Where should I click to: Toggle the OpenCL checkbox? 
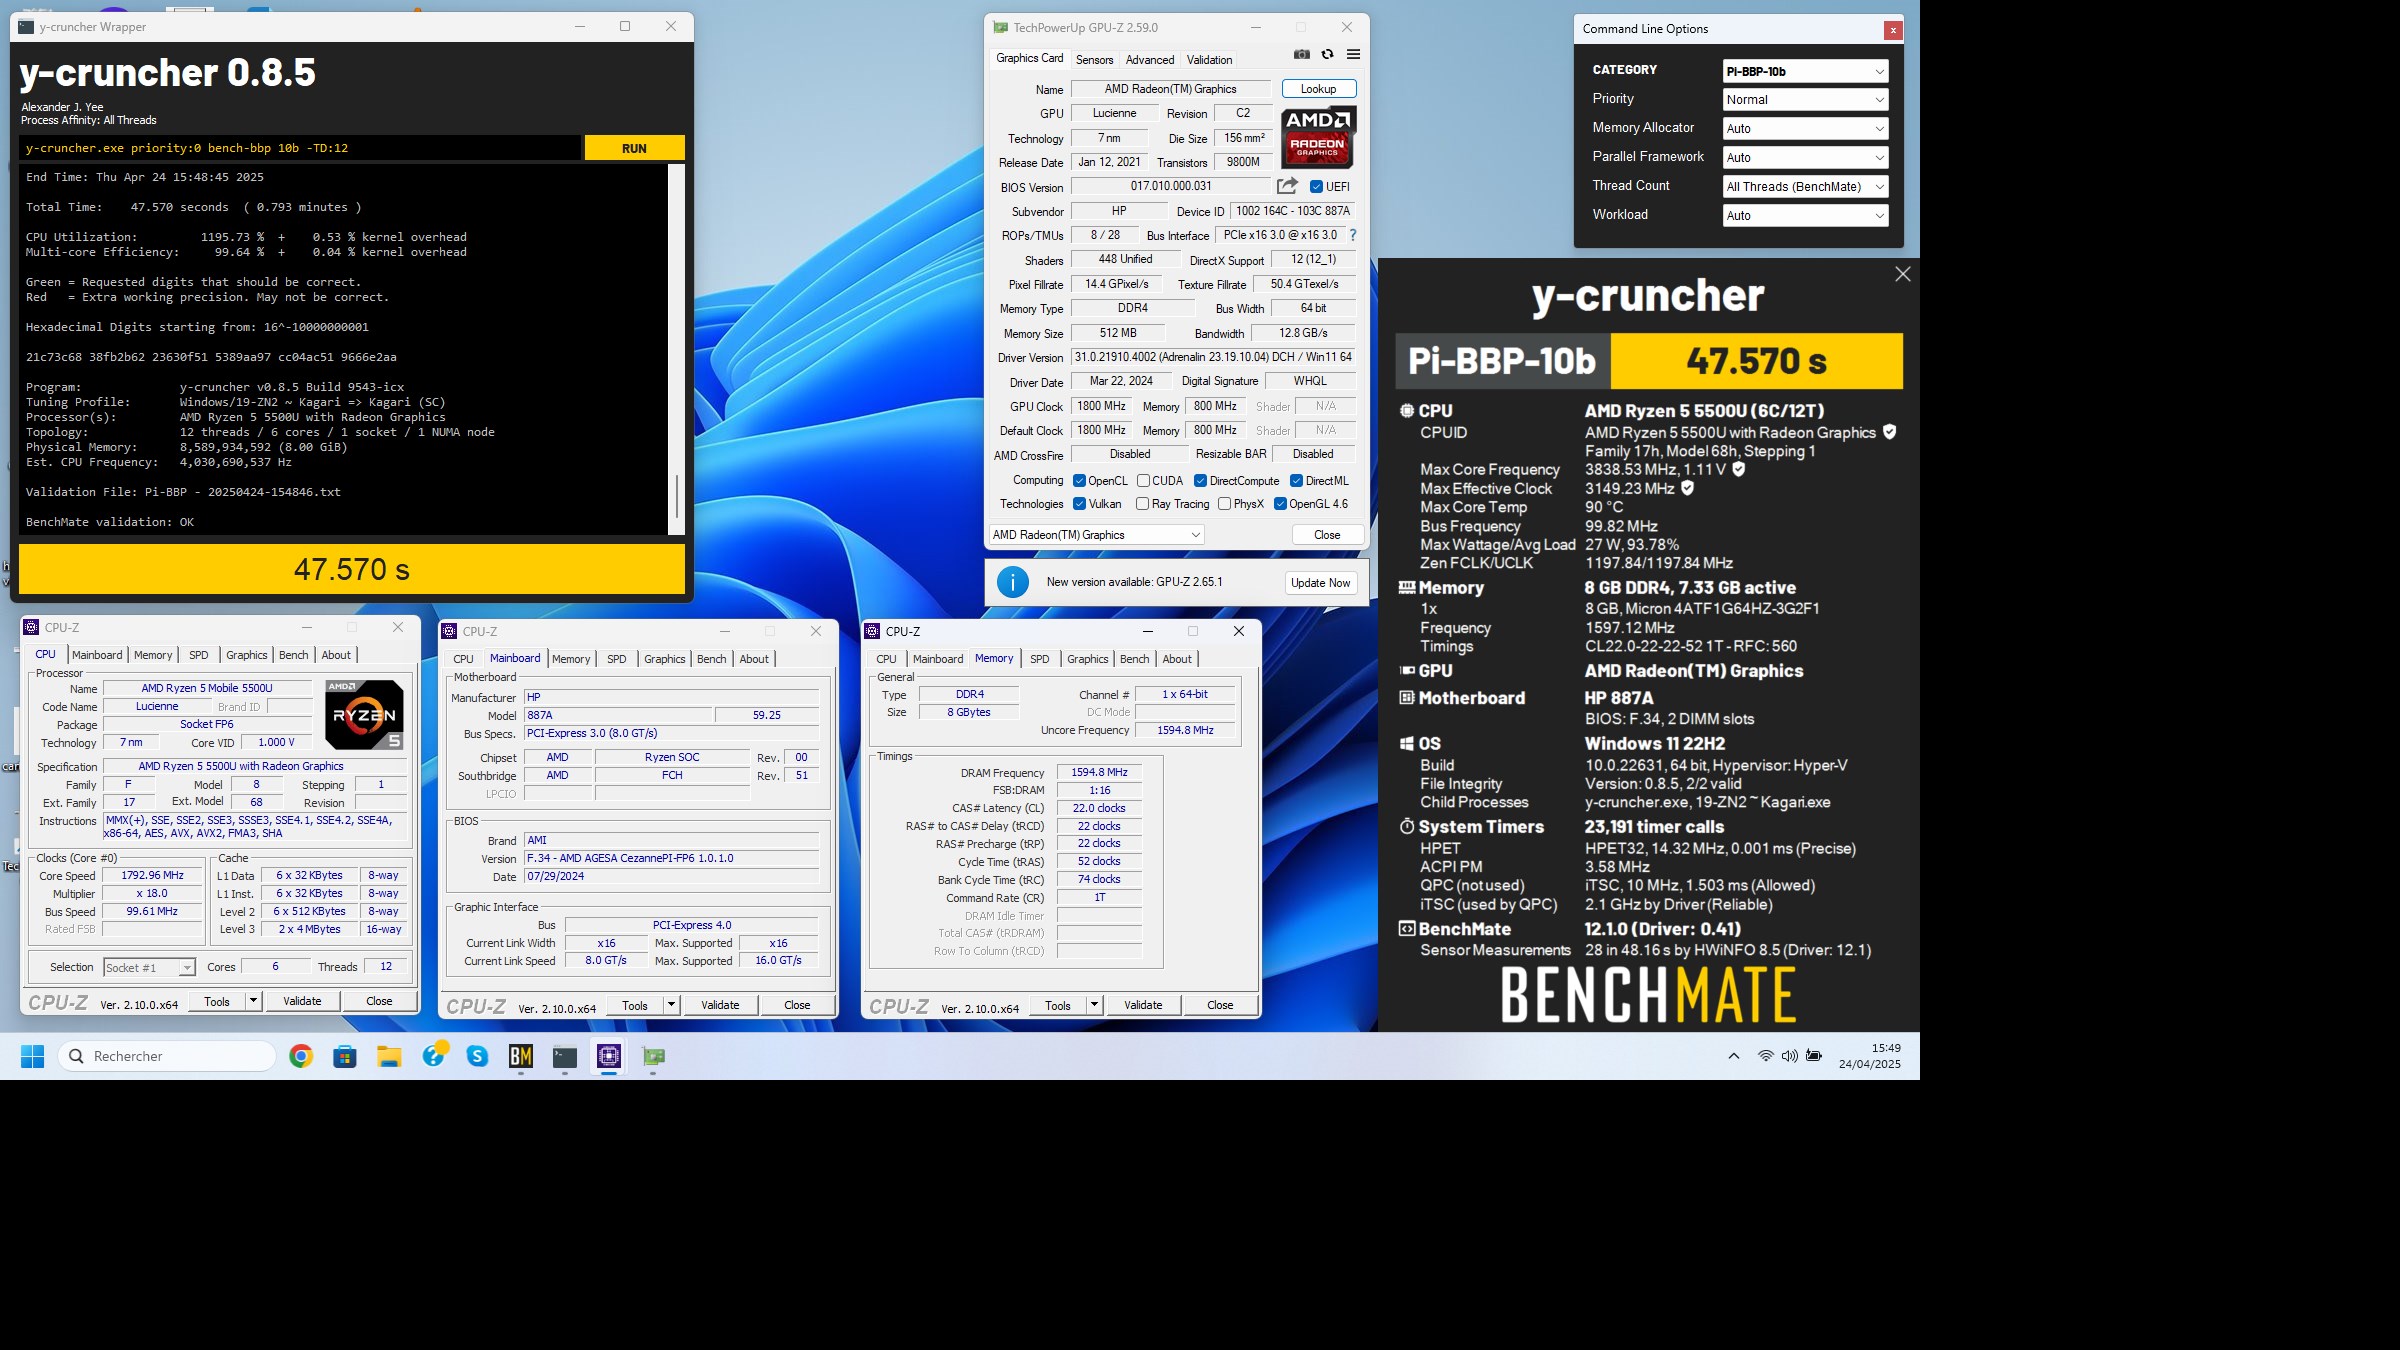[x=1079, y=481]
